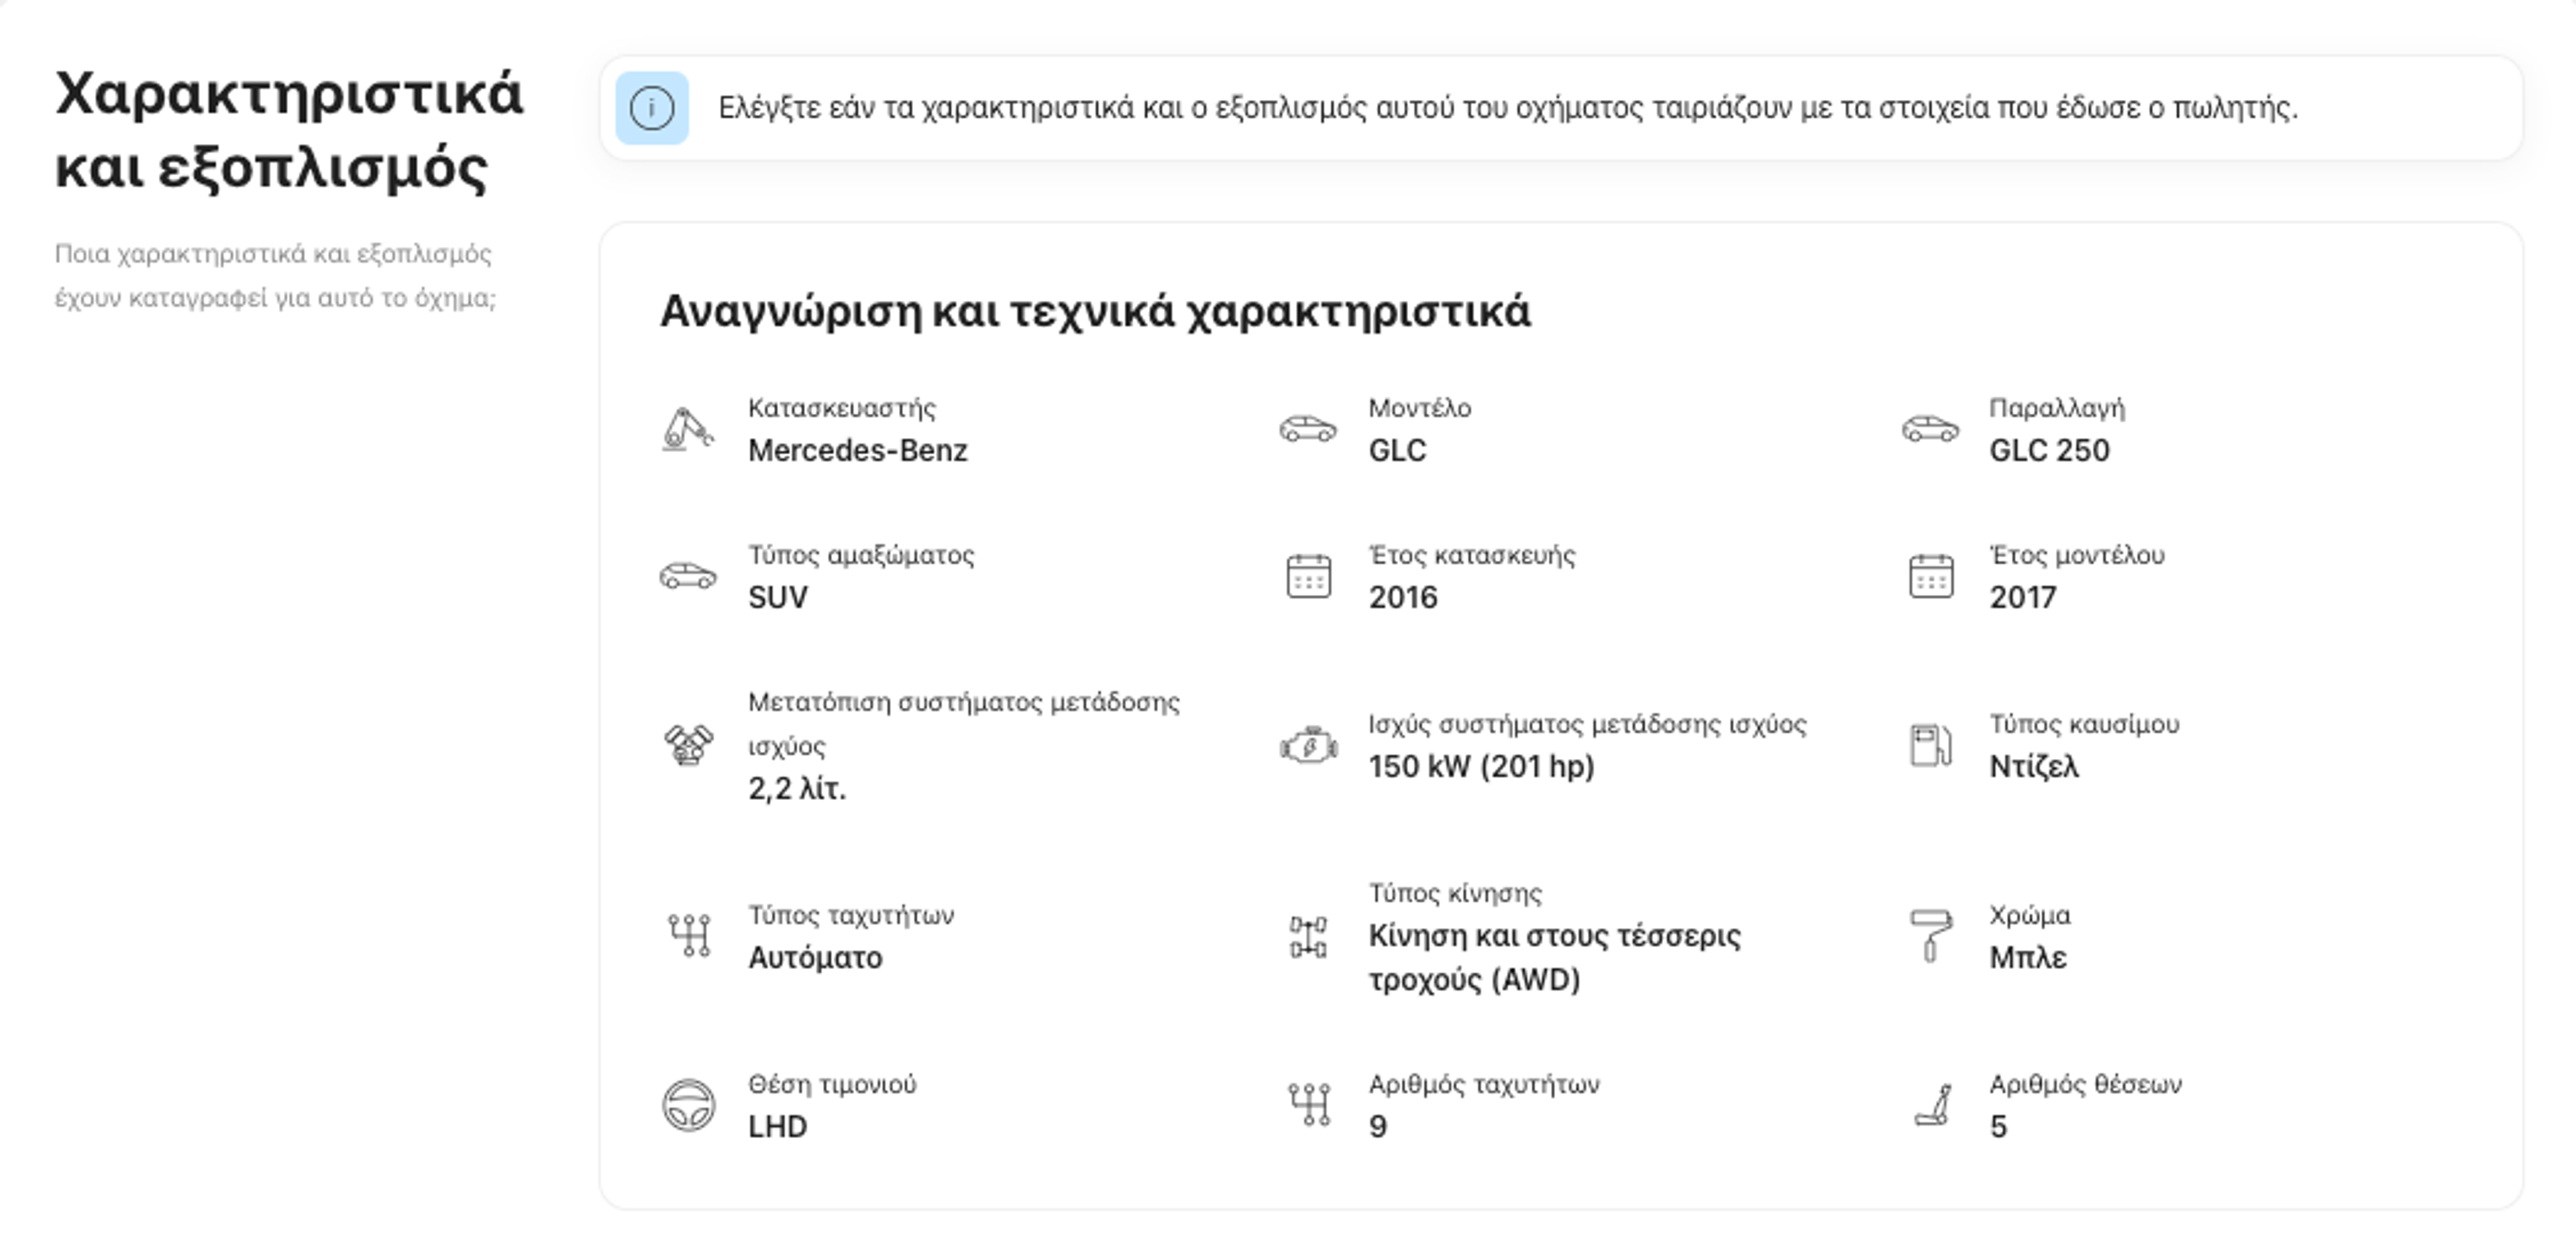
Task: Click the engine icon beside 150 kW (201 hp)
Action: point(1308,746)
